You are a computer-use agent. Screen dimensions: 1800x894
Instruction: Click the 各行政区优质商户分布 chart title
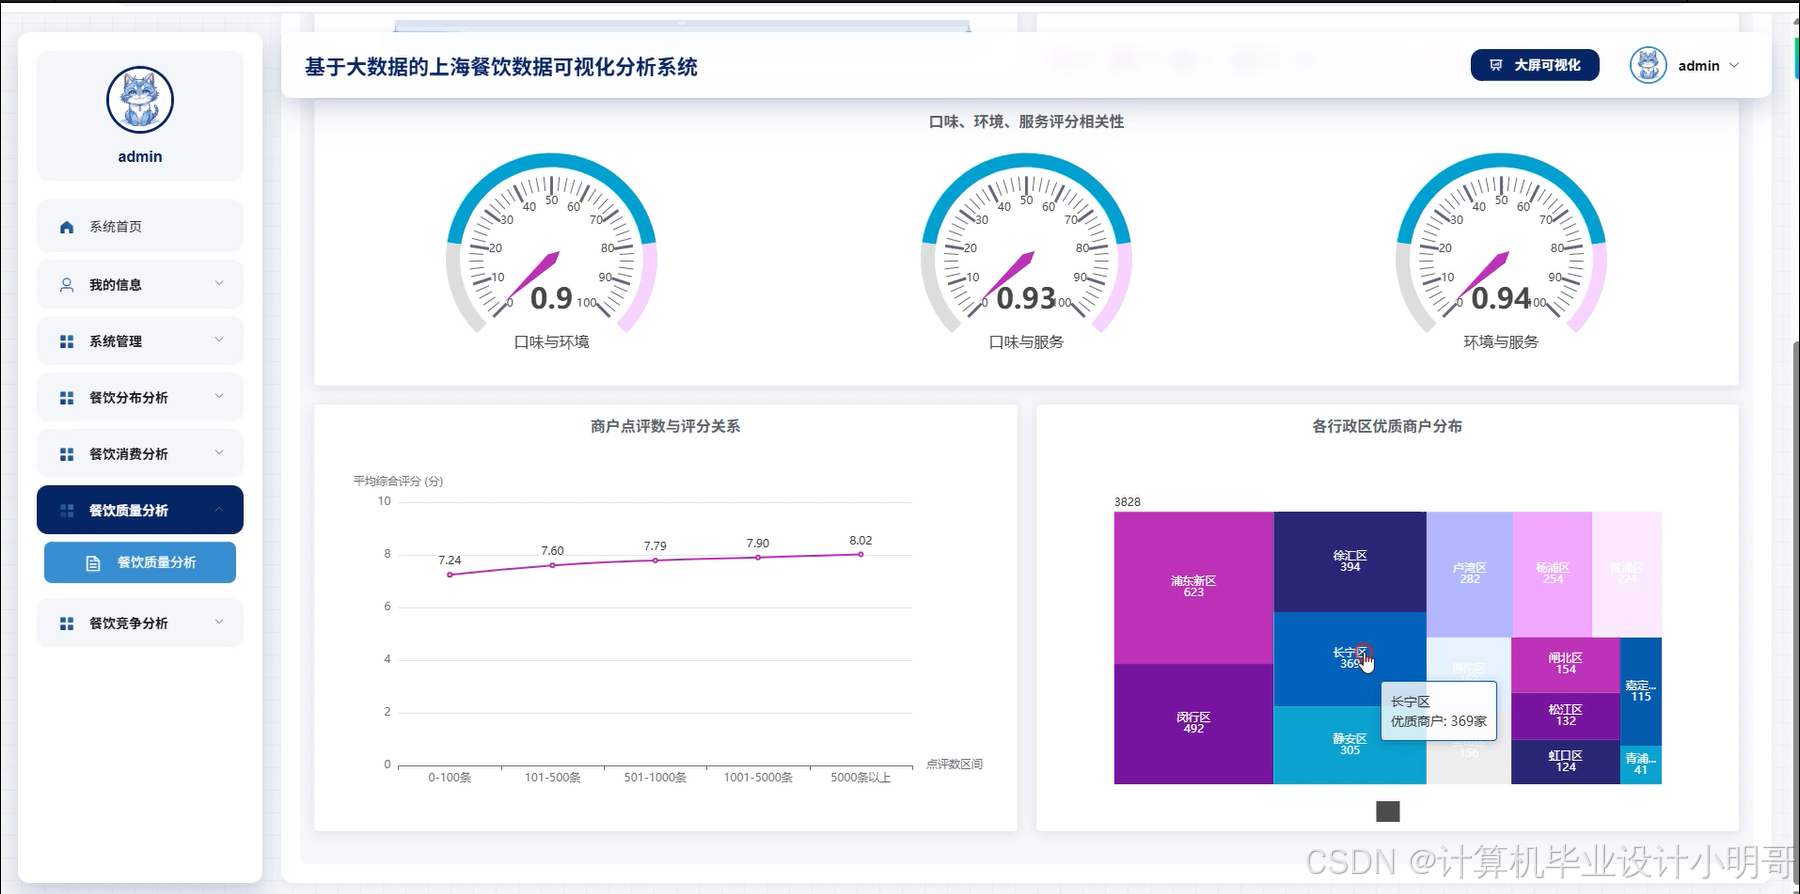click(x=1387, y=426)
